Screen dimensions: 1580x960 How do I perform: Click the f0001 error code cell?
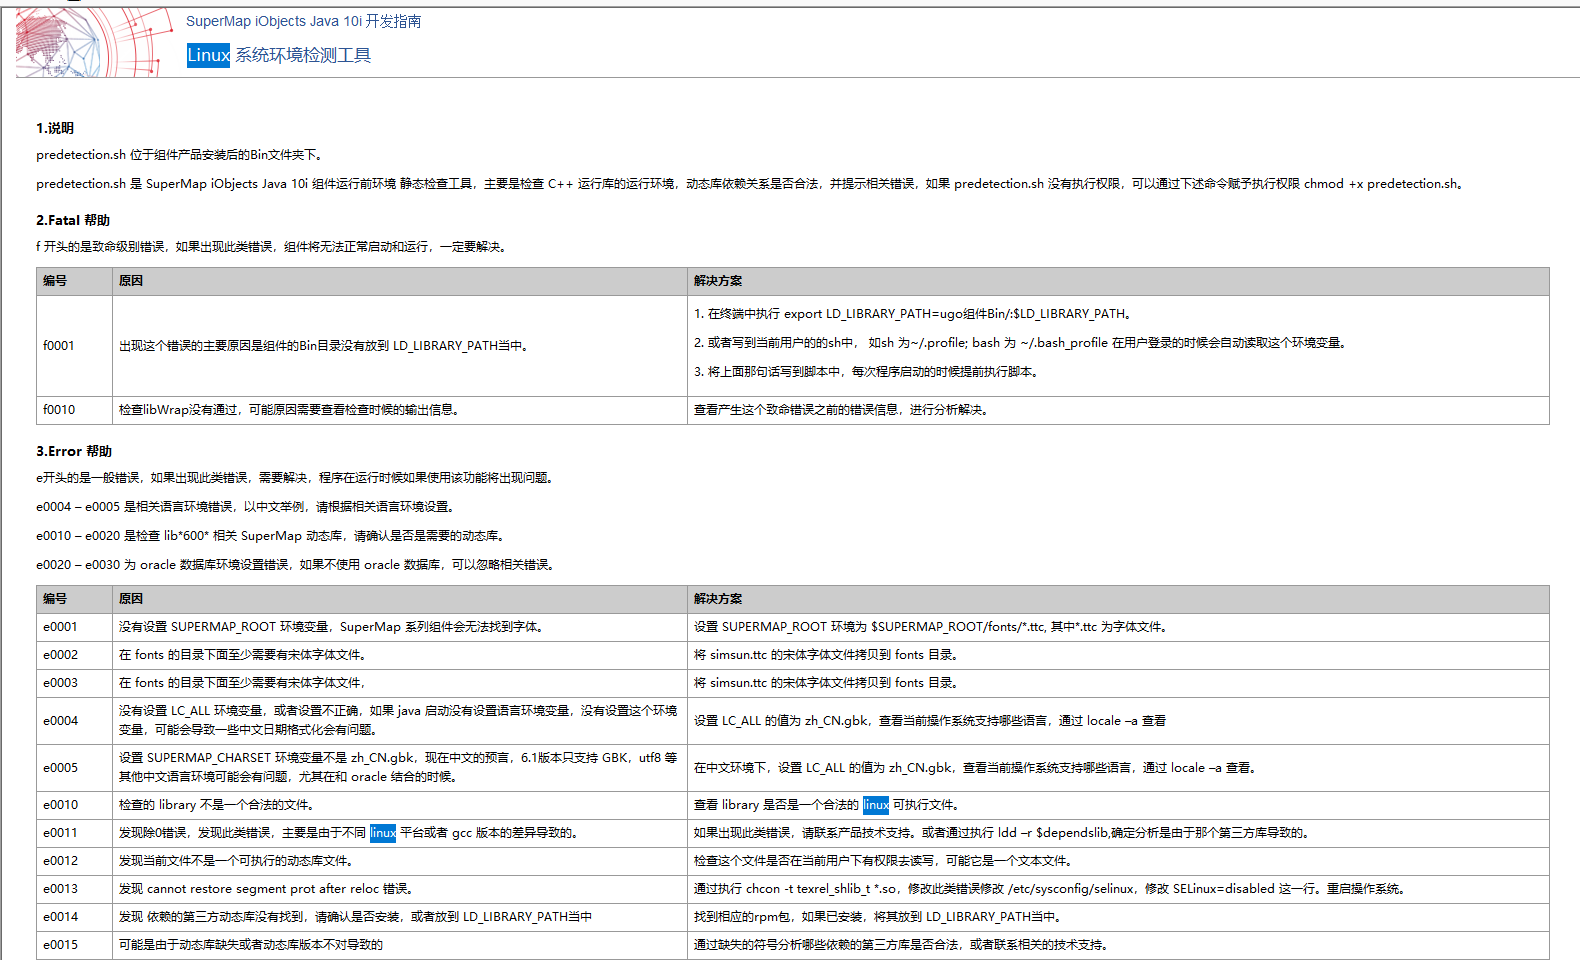click(74, 346)
